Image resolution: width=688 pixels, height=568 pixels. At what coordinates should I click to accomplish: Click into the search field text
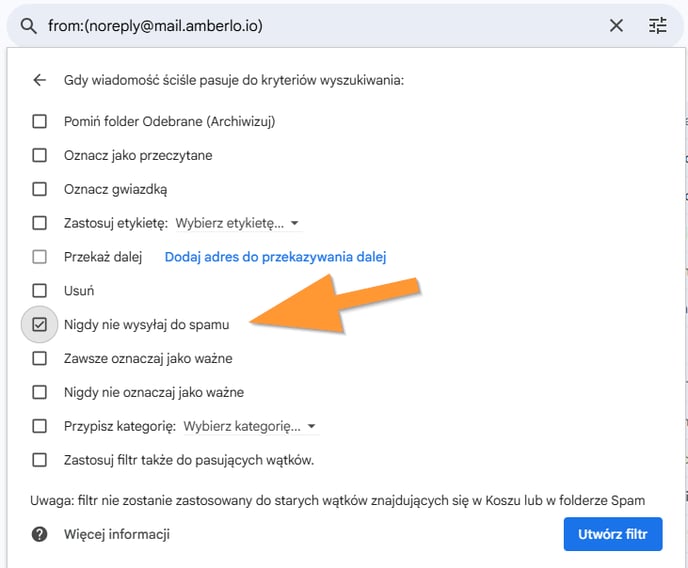(155, 26)
